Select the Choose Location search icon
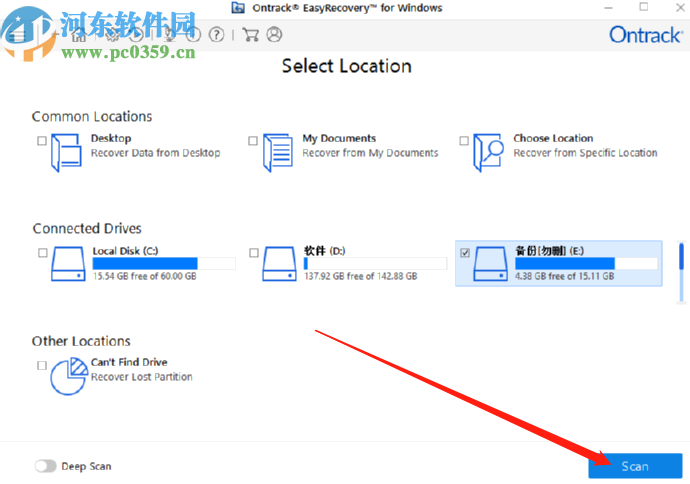690x484 pixels. [488, 152]
